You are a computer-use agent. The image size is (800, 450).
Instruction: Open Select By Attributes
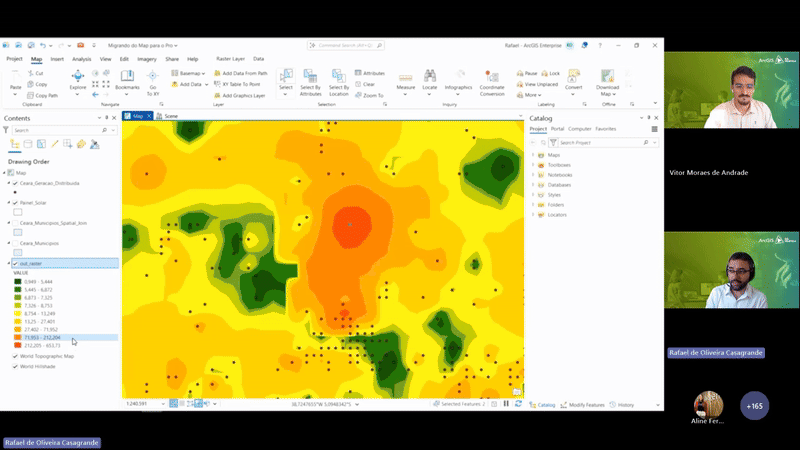click(310, 83)
